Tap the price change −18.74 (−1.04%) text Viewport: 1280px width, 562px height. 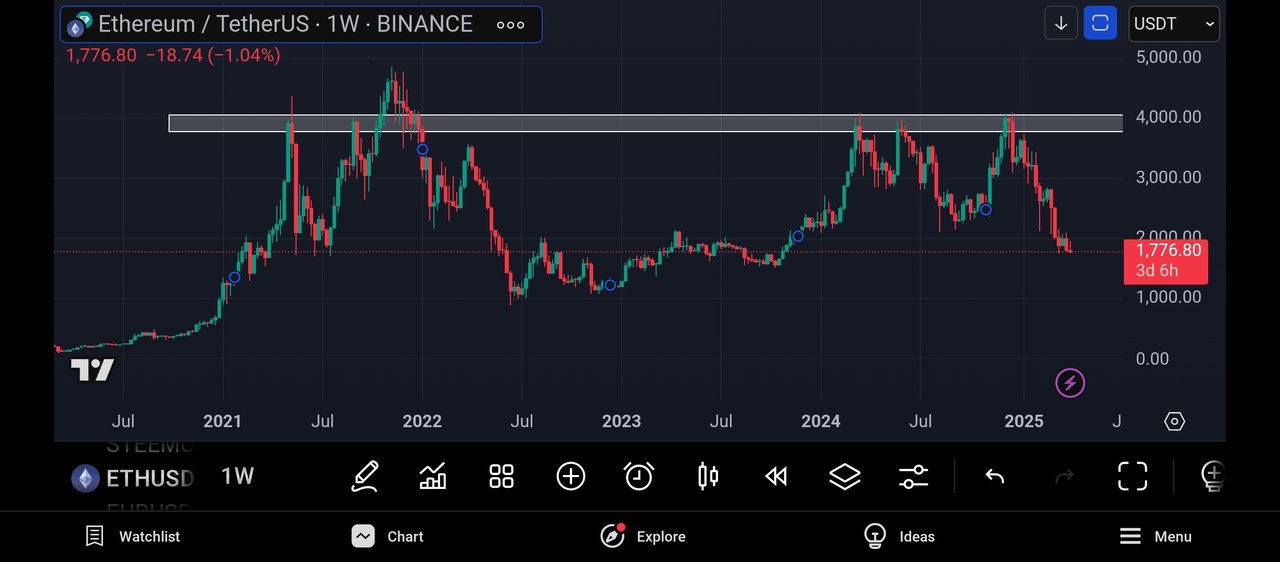point(212,56)
